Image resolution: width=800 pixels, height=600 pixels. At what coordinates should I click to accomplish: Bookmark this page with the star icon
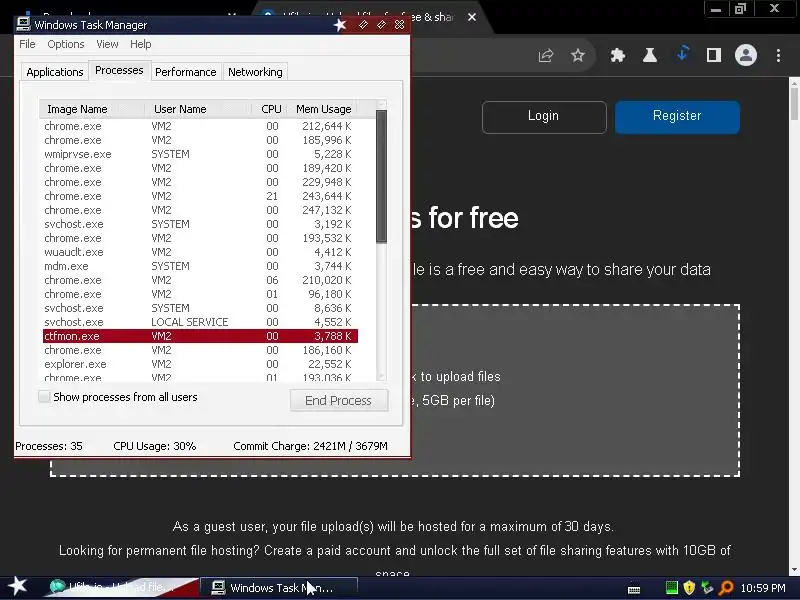[578, 55]
